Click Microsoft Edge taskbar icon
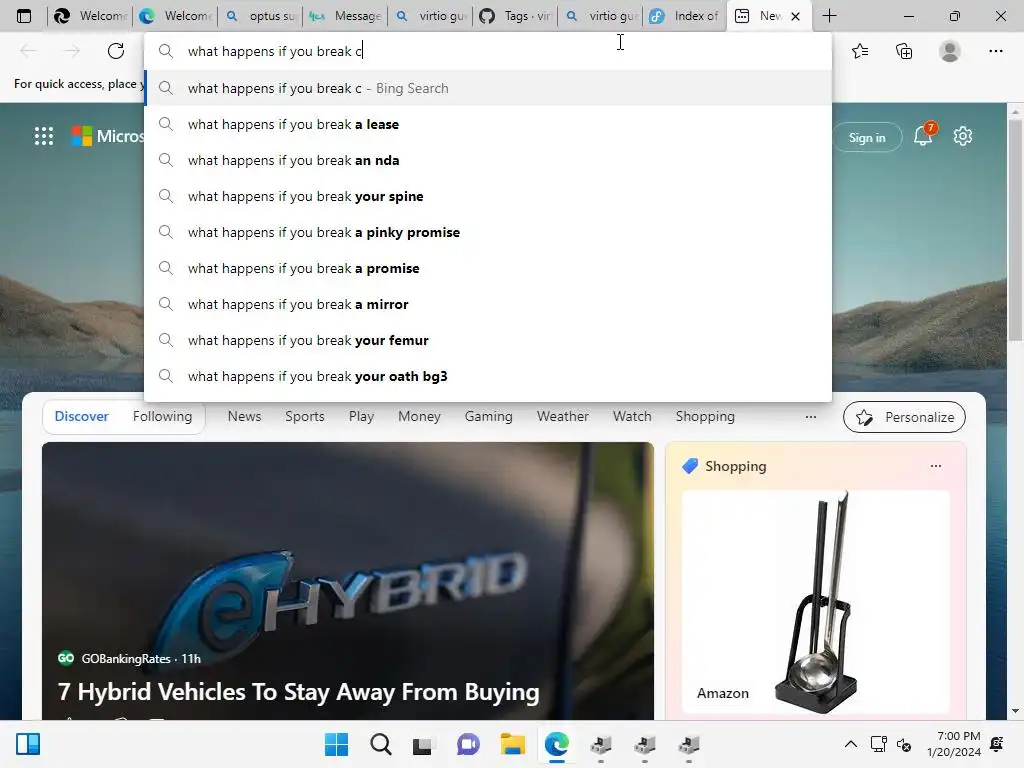Image resolution: width=1024 pixels, height=768 pixels. pos(556,744)
